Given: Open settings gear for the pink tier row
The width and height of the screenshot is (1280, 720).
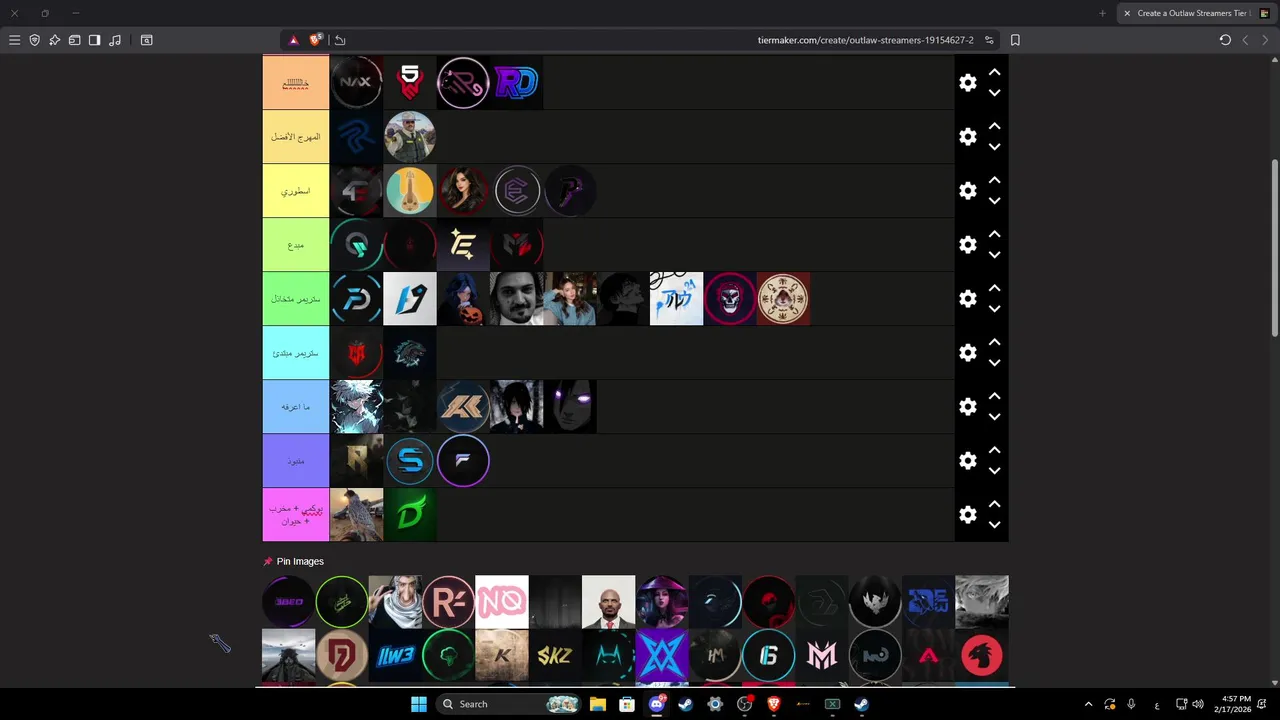Looking at the screenshot, I should pyautogui.click(x=967, y=515).
